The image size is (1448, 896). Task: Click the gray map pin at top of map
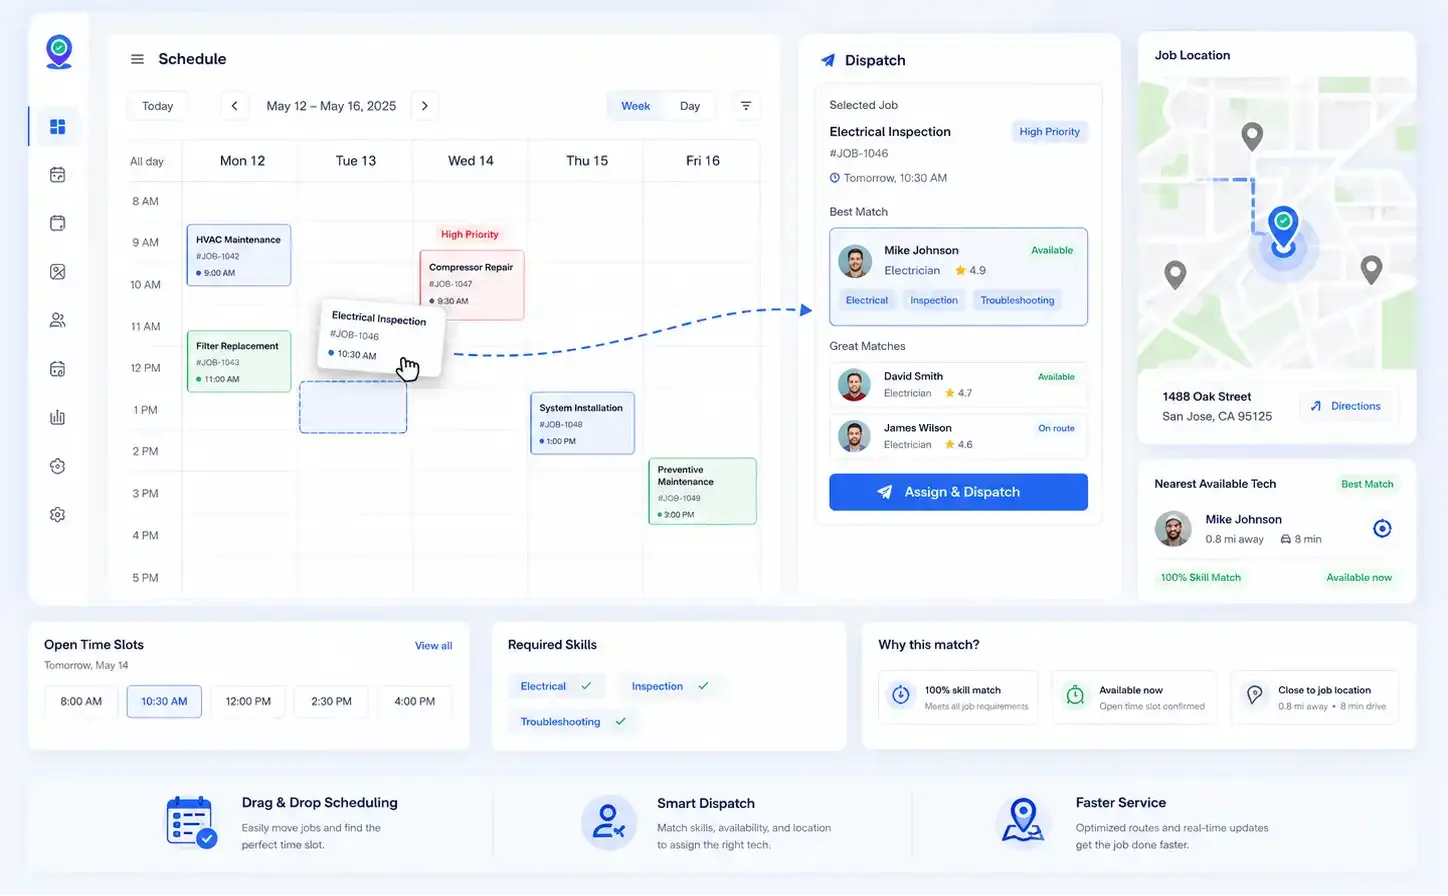(1251, 136)
